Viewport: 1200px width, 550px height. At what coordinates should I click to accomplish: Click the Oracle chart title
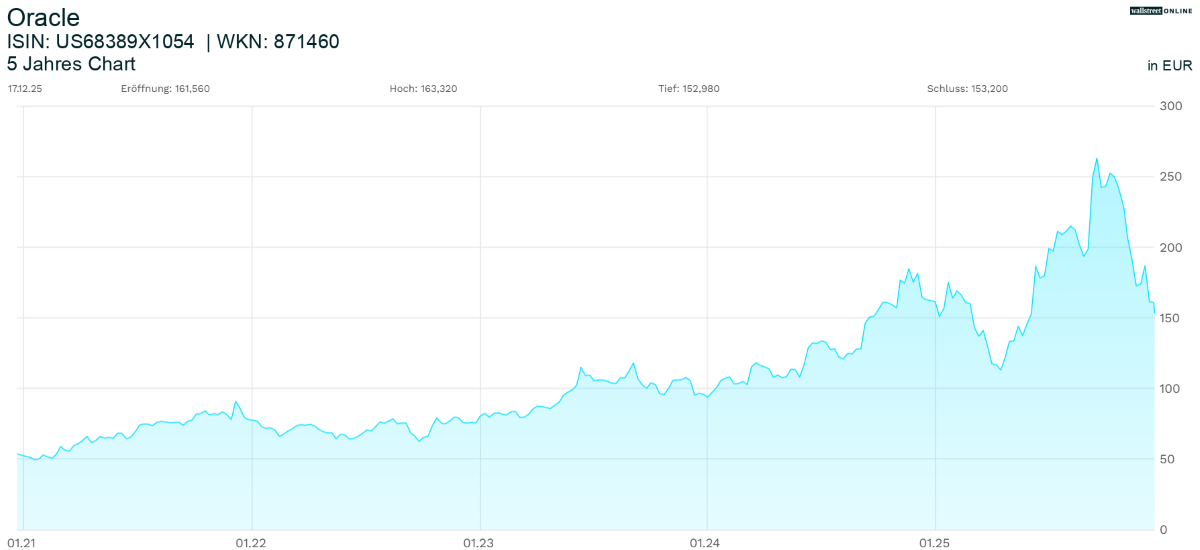tap(43, 18)
